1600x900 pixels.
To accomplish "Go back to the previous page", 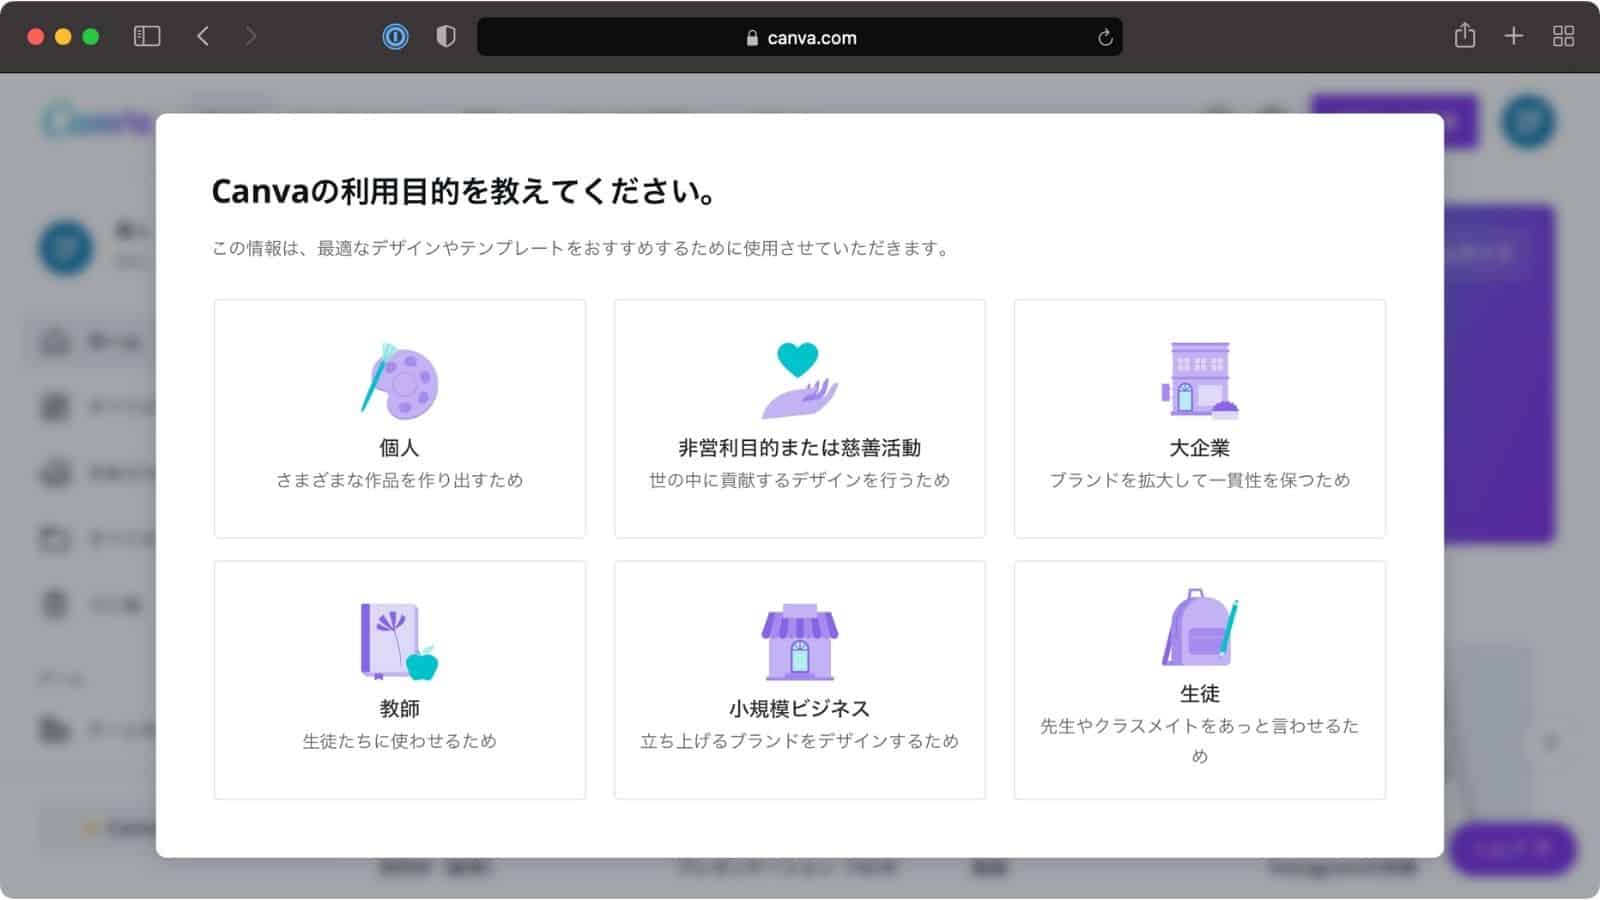I will [203, 37].
